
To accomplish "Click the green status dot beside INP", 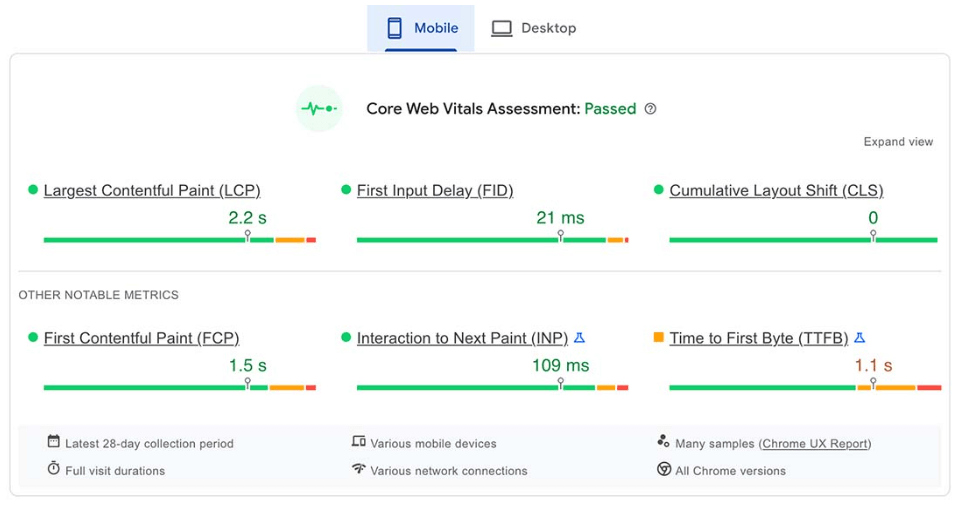I will click(346, 338).
